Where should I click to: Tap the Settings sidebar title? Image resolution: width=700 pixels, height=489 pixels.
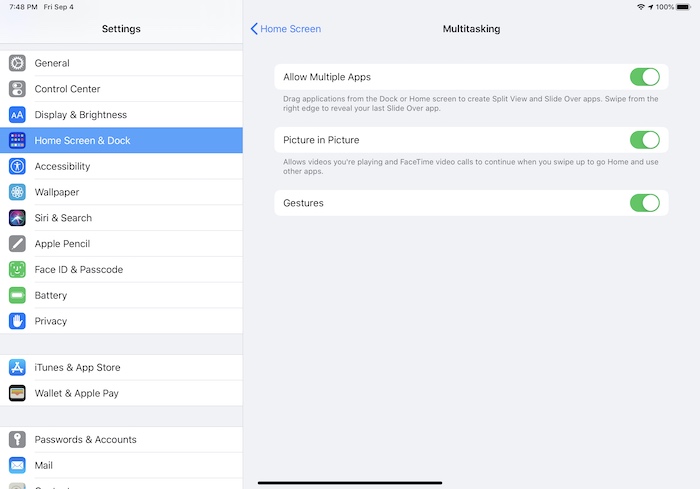[121, 29]
